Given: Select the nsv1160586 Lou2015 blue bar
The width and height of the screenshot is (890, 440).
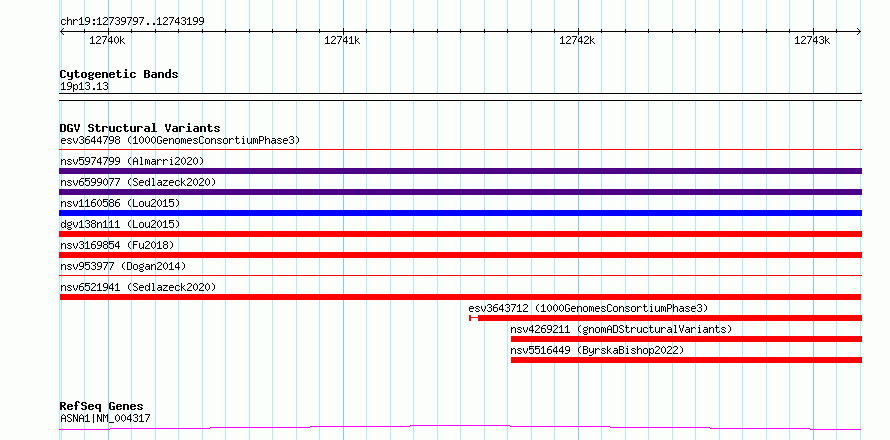Looking at the screenshot, I should click(460, 213).
